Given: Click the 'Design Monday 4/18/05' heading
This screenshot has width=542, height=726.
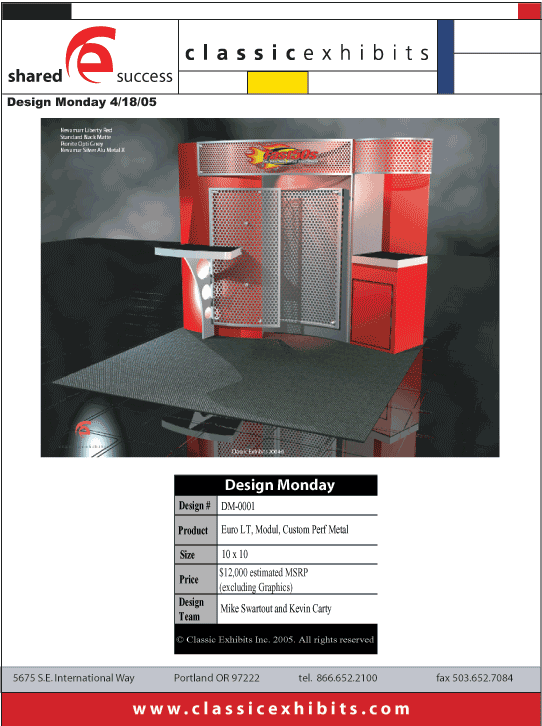Looking at the screenshot, I should pos(82,102).
